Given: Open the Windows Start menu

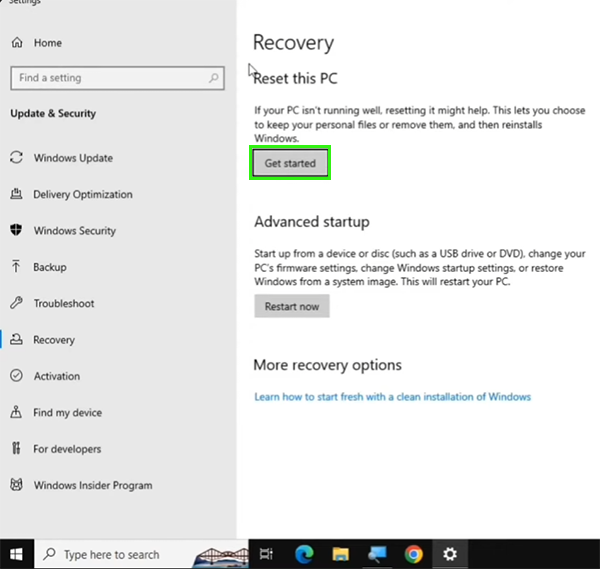Looking at the screenshot, I should [16, 554].
